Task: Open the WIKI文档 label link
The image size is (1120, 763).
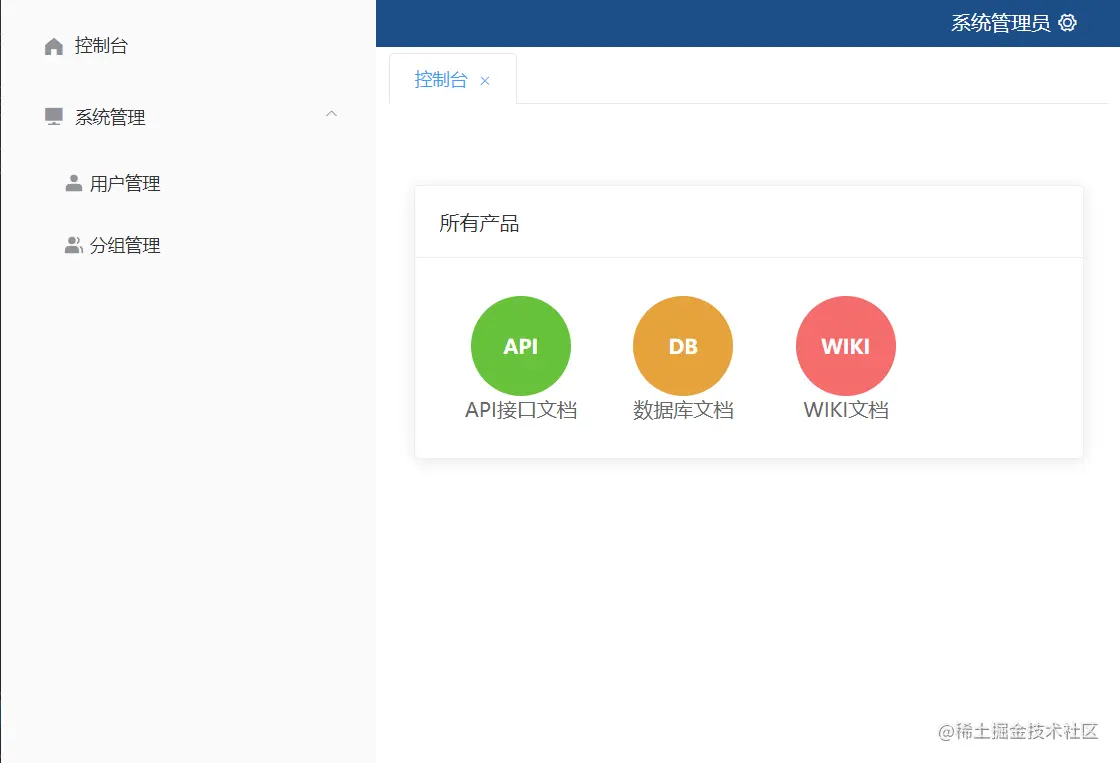Action: click(846, 410)
